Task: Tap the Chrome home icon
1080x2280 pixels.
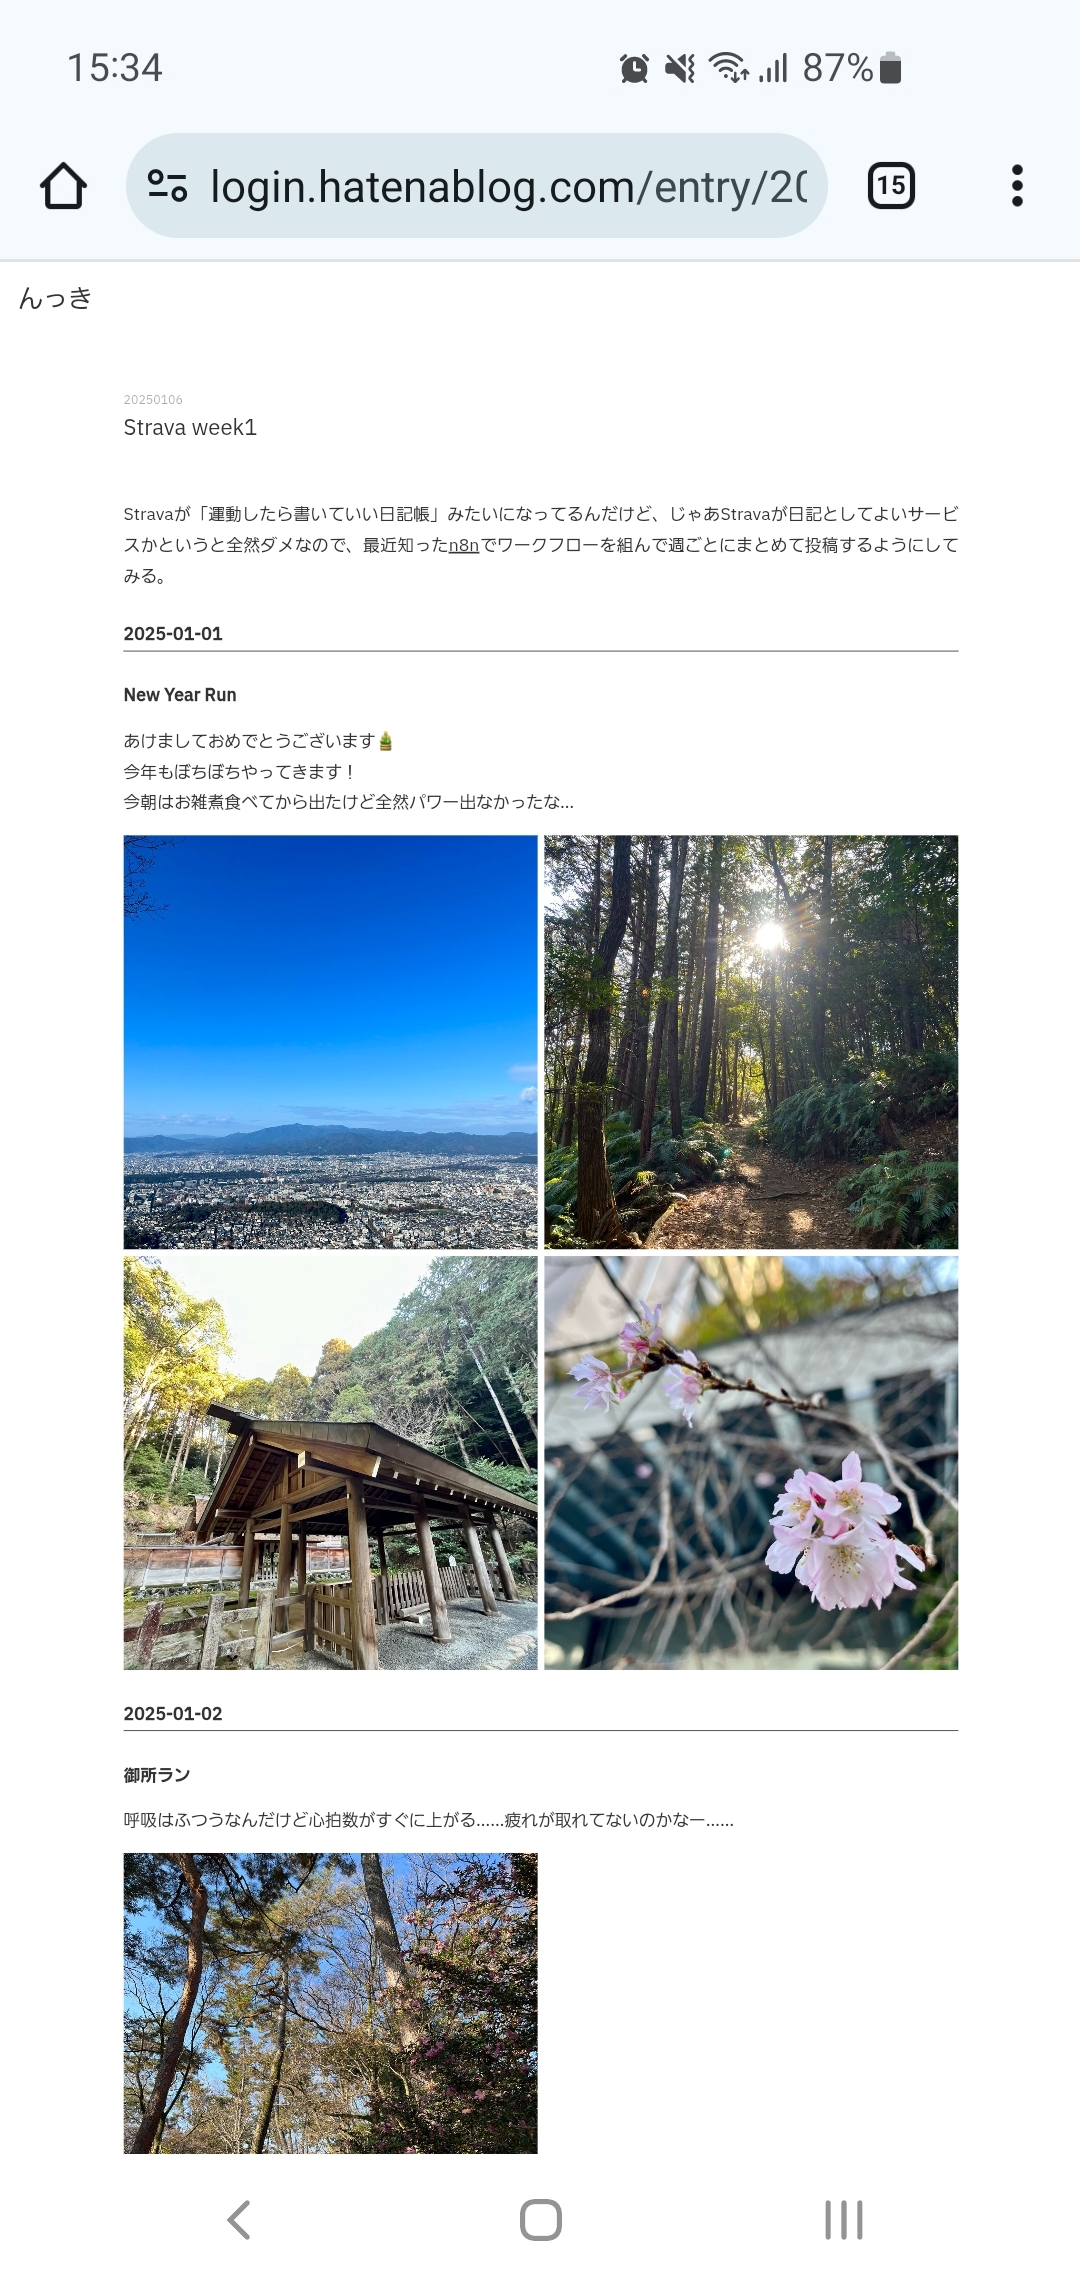Action: tap(63, 186)
